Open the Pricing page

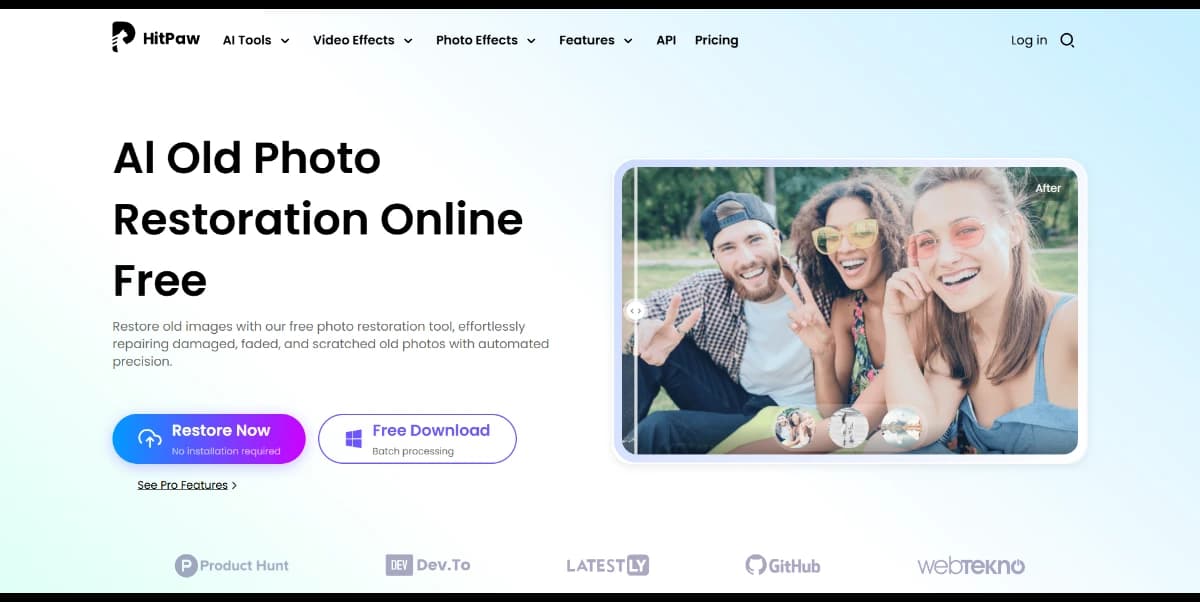[x=716, y=40]
